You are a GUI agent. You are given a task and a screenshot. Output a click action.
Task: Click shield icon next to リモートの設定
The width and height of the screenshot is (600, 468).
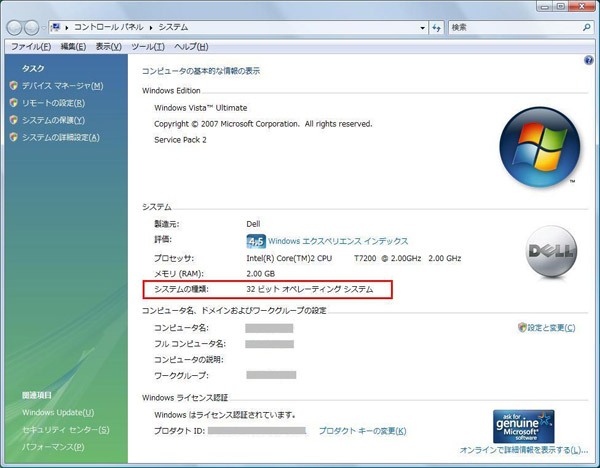tap(14, 103)
